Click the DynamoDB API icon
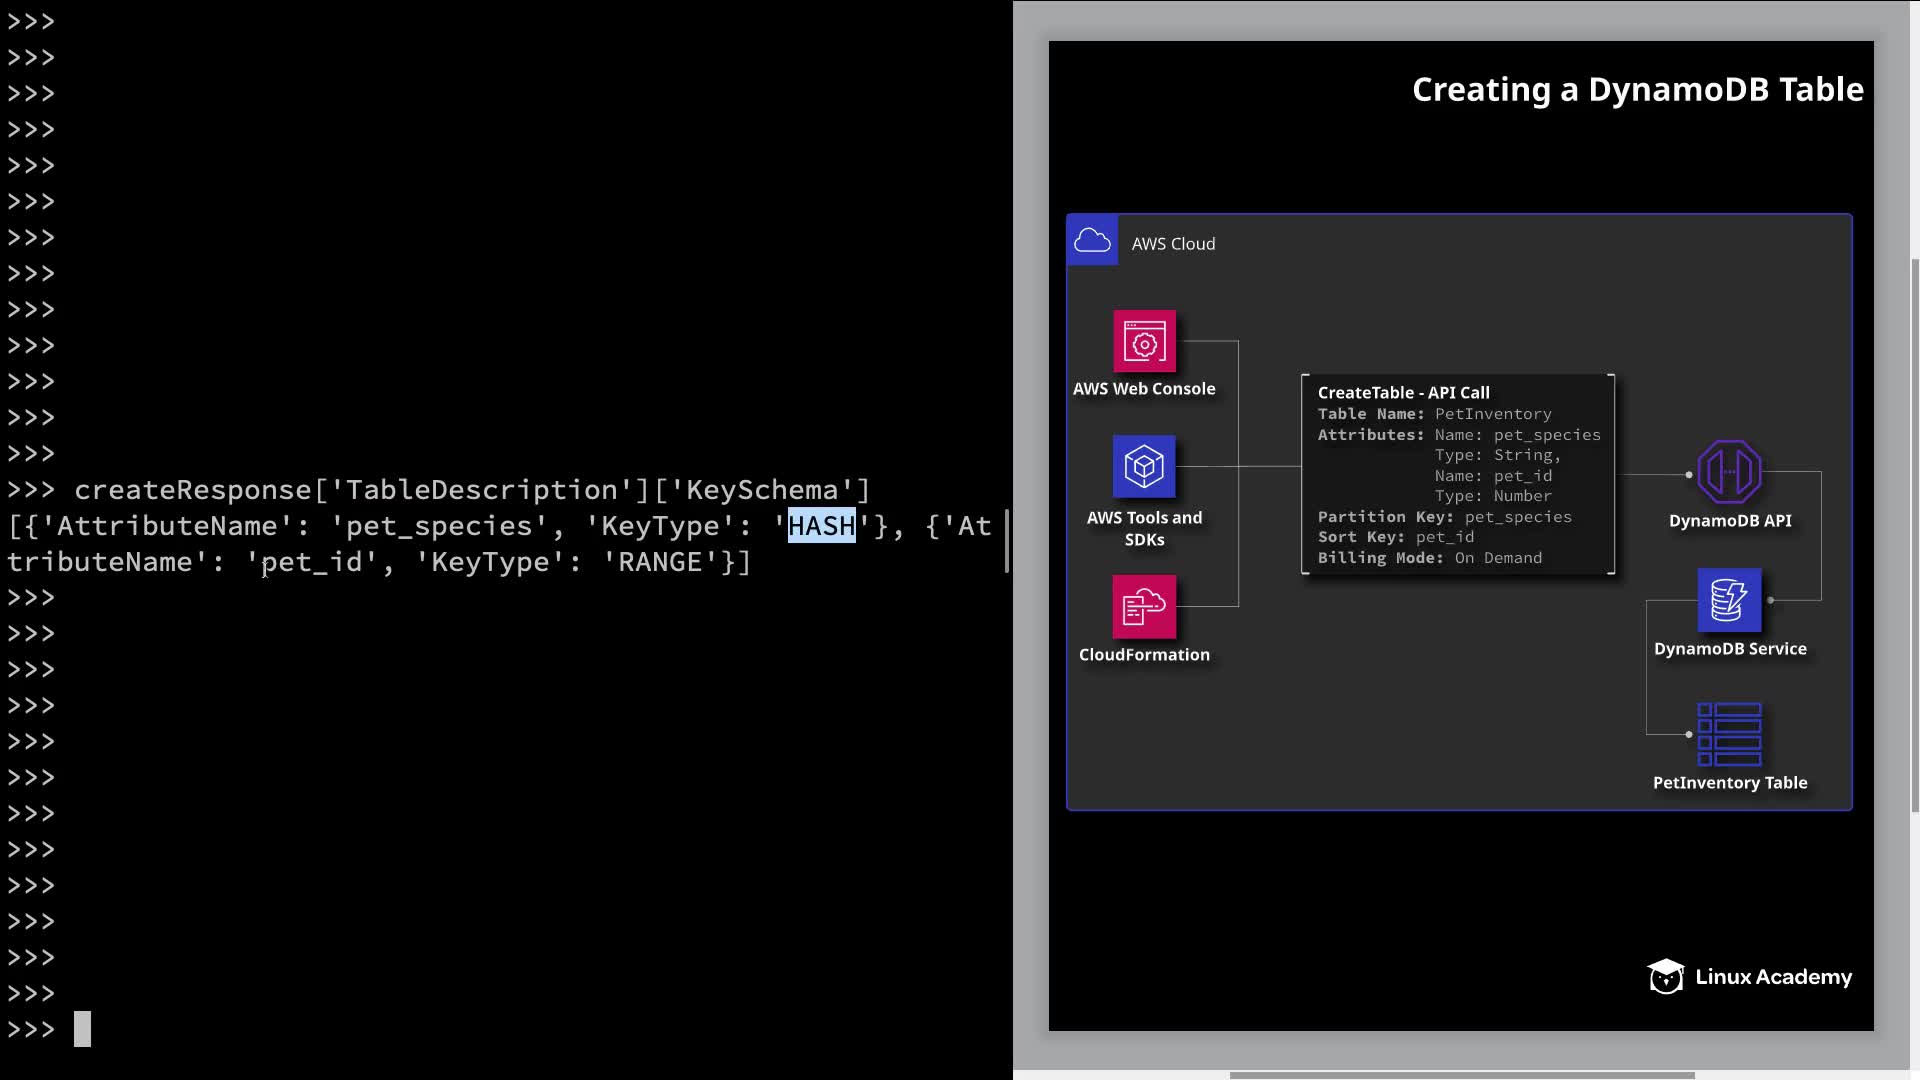1920x1080 pixels. pos(1729,472)
